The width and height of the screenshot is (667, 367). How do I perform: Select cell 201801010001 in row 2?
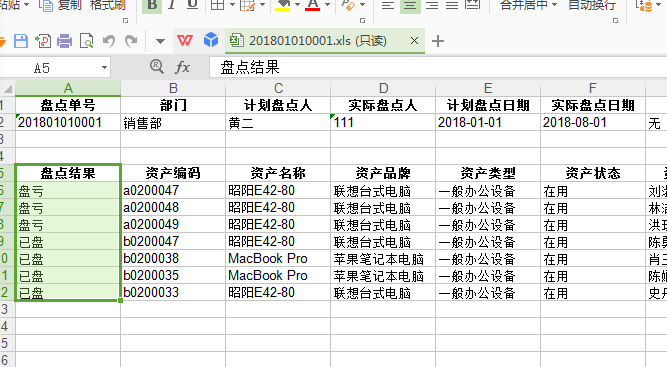pos(68,122)
